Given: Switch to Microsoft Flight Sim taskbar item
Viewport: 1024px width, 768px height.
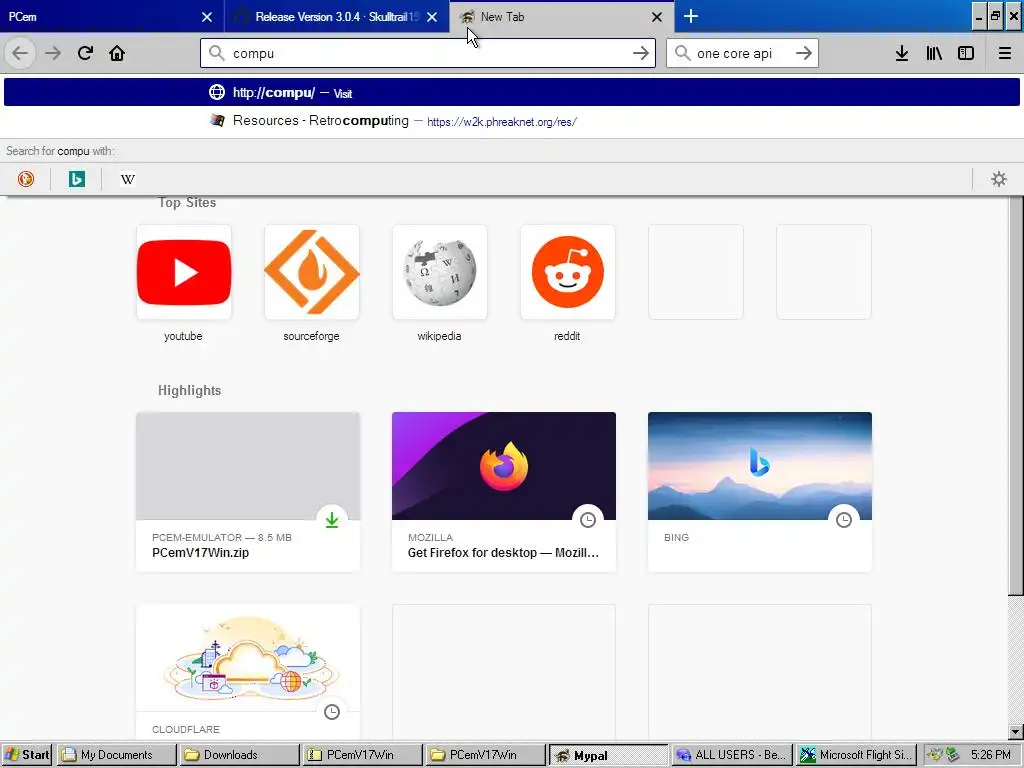Looking at the screenshot, I should point(856,755).
